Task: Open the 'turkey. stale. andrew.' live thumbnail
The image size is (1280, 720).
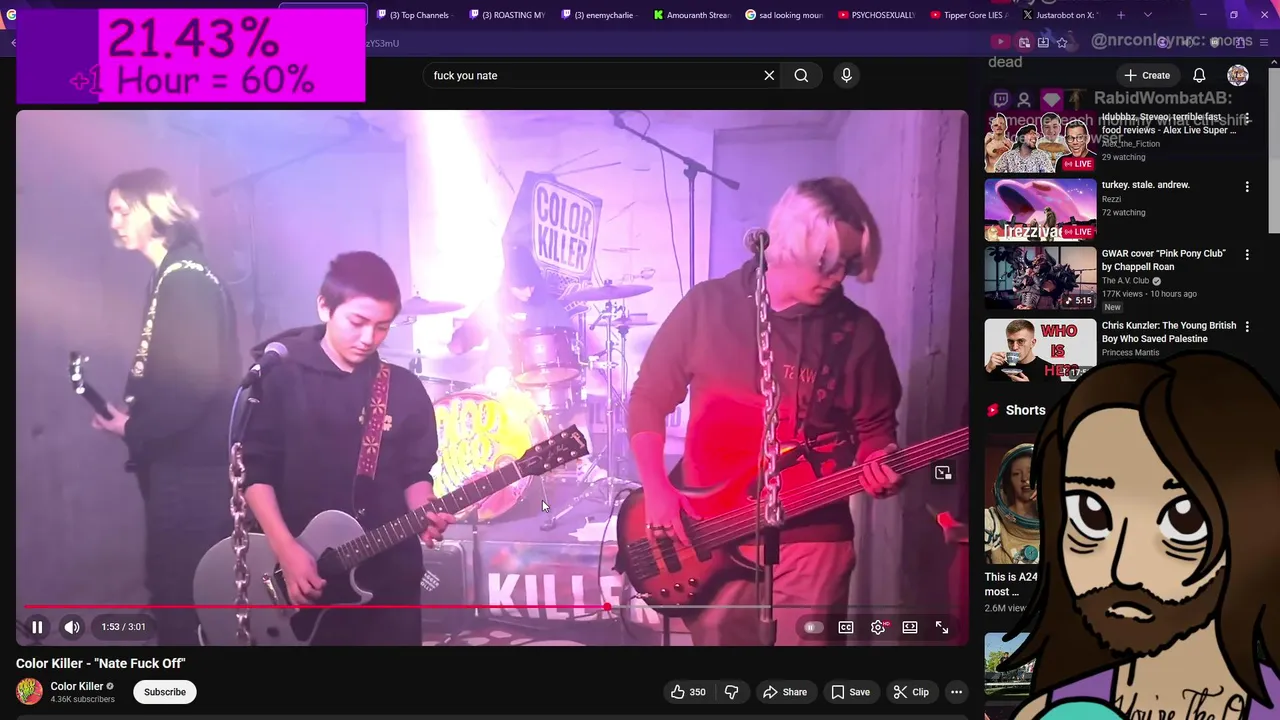Action: (x=1040, y=210)
